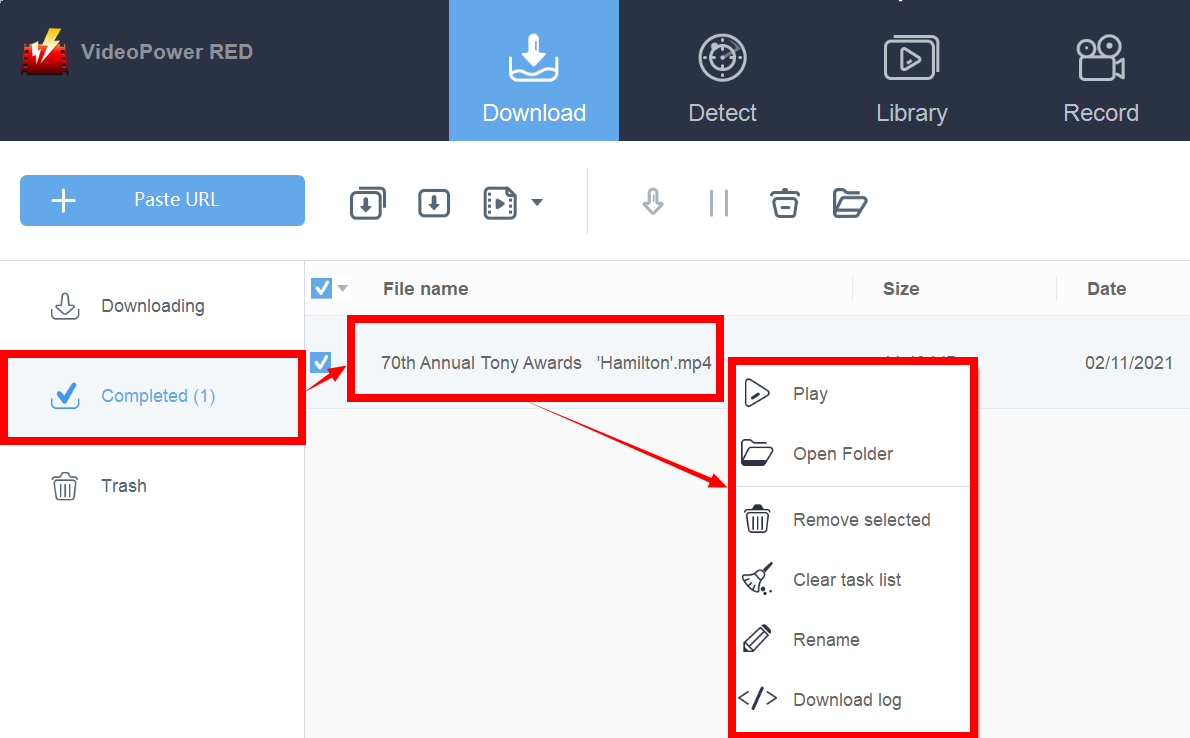This screenshot has height=738, width=1190.
Task: Click the open folder toolbar icon
Action: coord(850,203)
